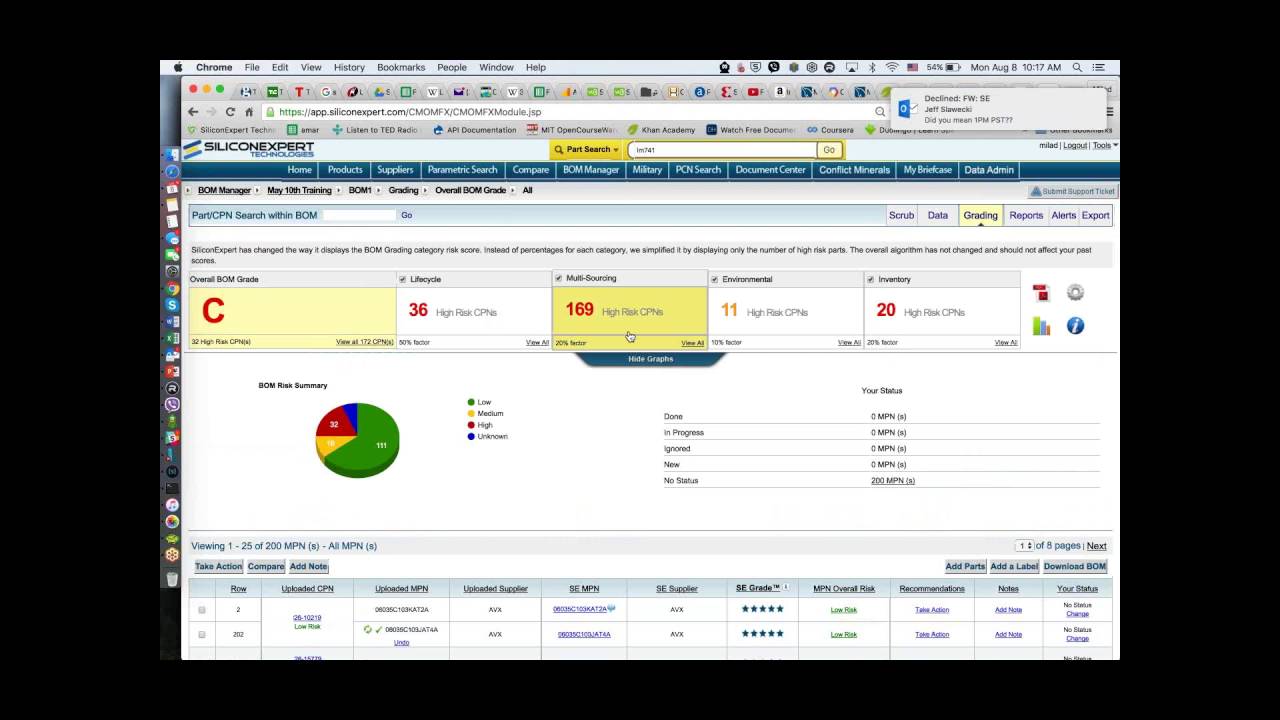Image resolution: width=1280 pixels, height=720 pixels.
Task: Open the Compare button above the table
Action: 266,566
